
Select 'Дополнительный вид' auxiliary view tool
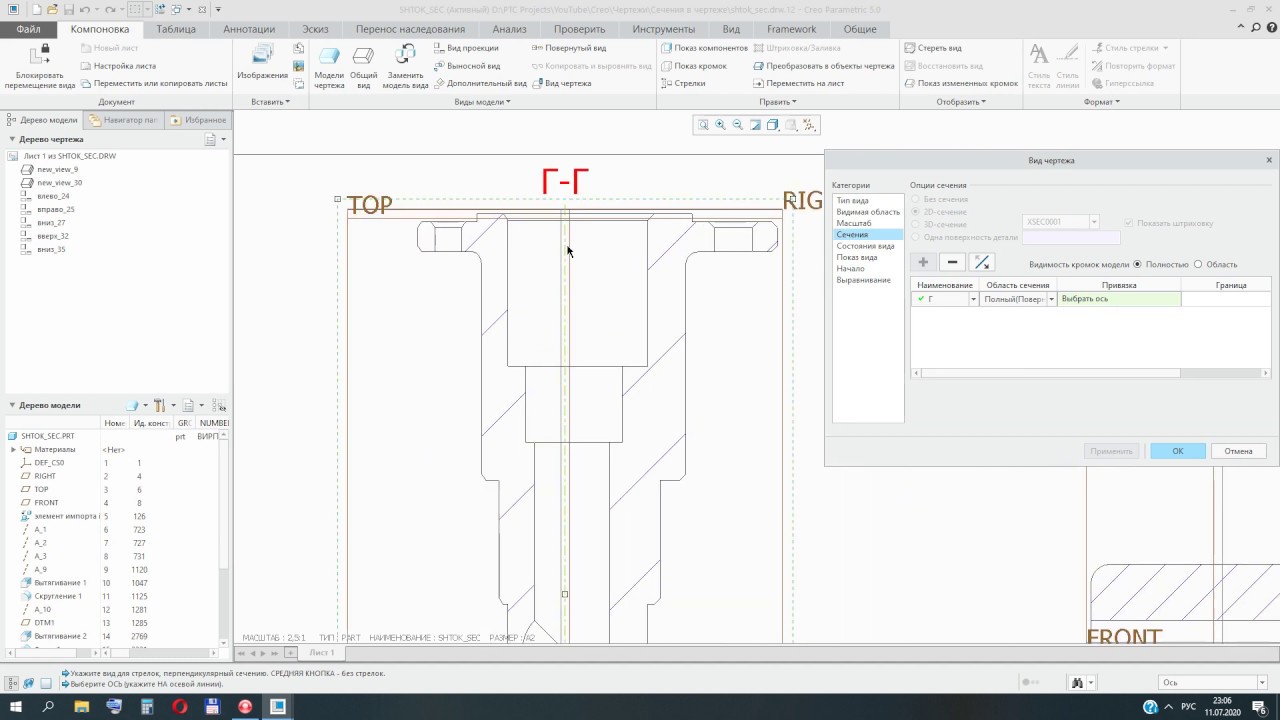[480, 83]
